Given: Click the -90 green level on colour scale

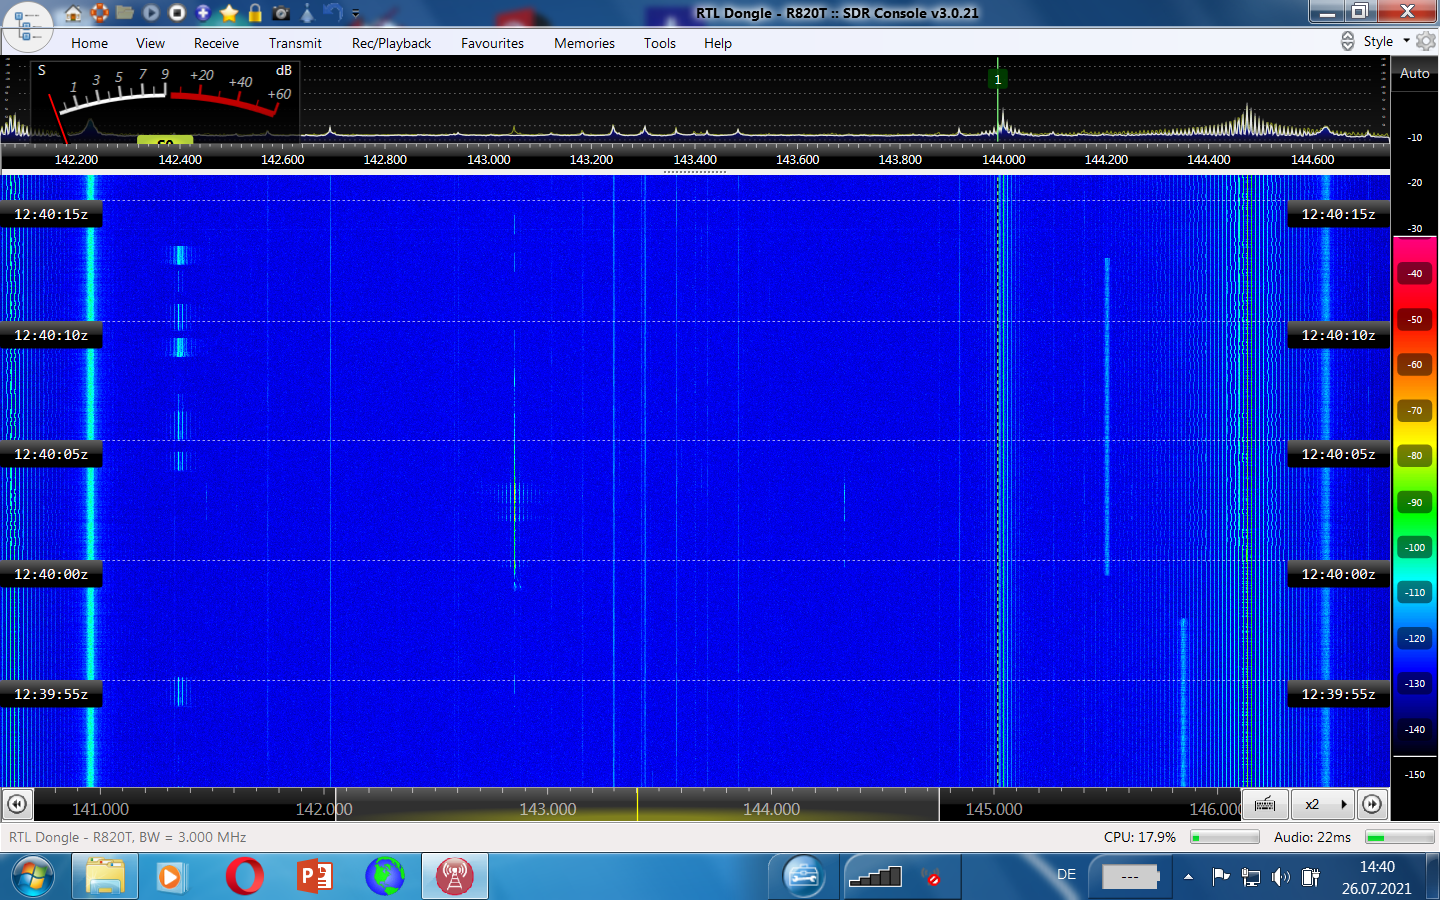Looking at the screenshot, I should coord(1415,502).
